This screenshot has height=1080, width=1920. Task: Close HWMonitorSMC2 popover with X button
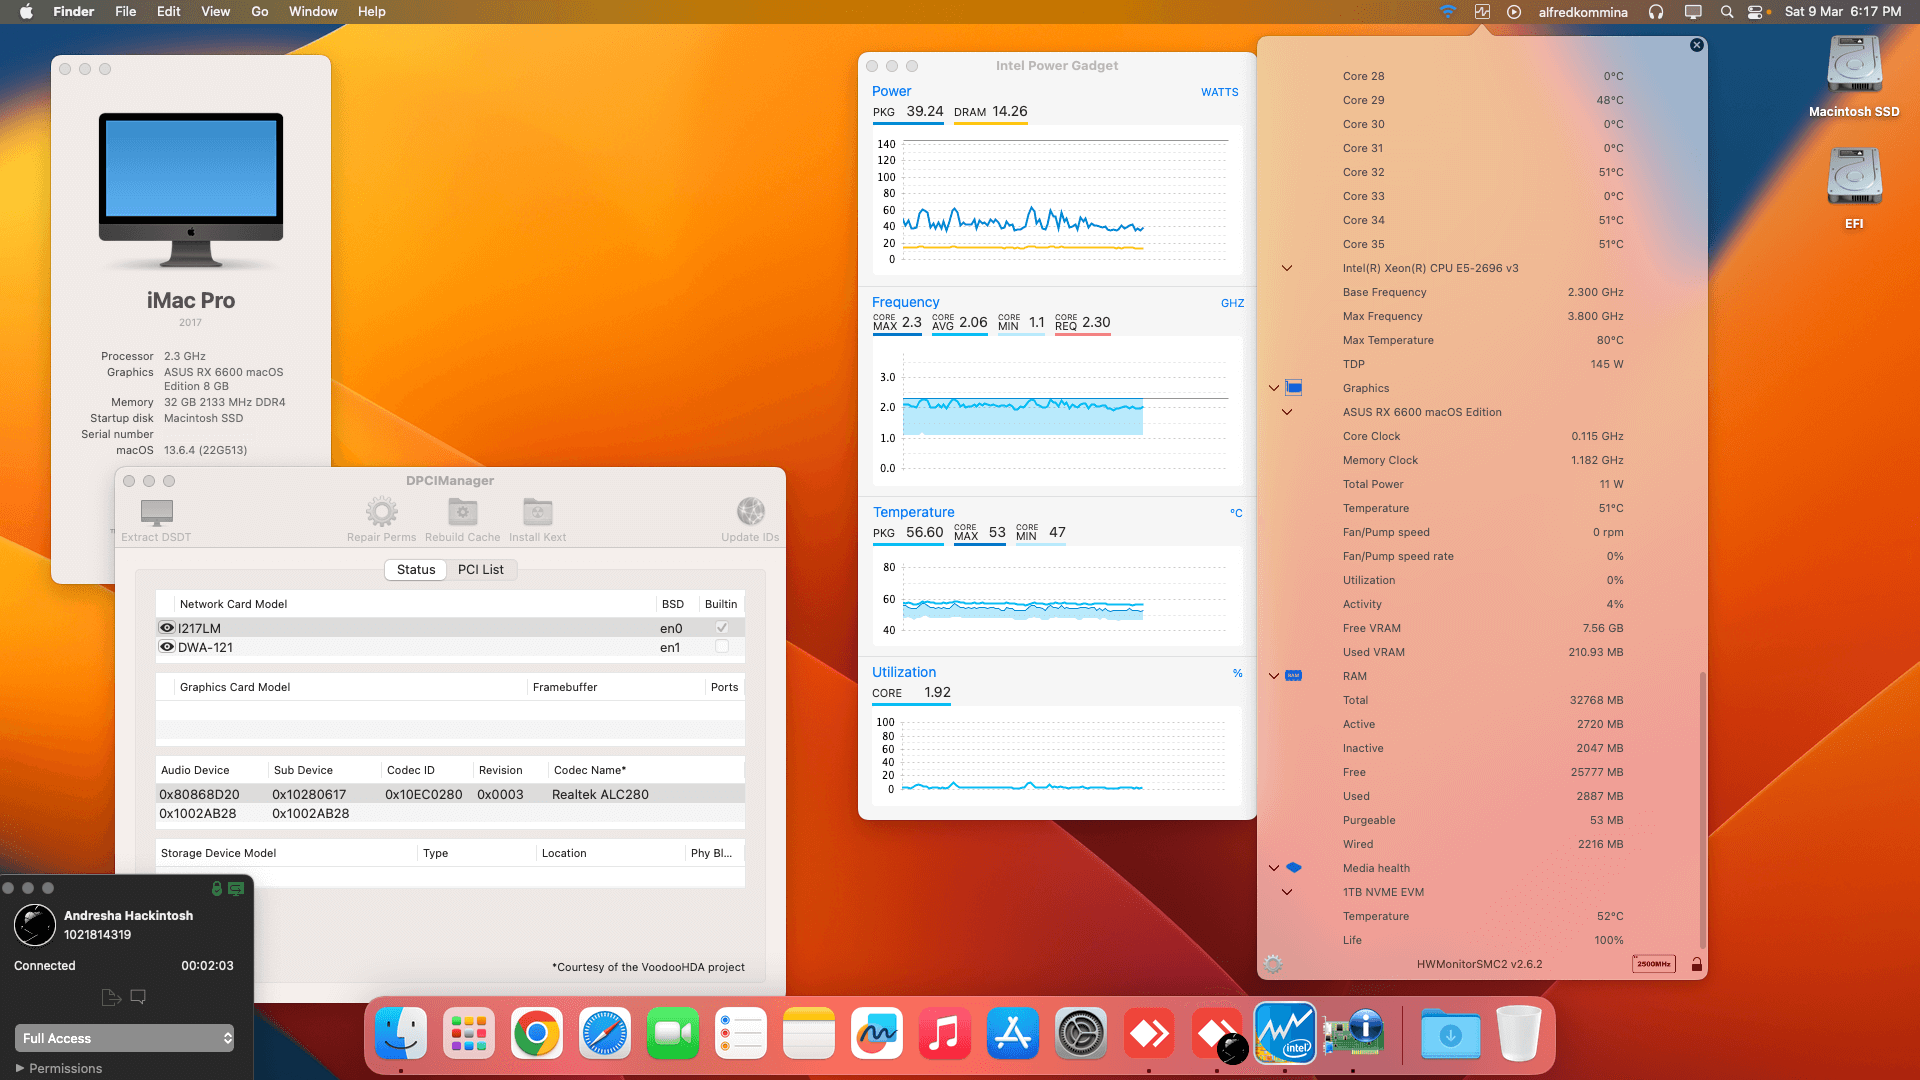[x=1696, y=45]
